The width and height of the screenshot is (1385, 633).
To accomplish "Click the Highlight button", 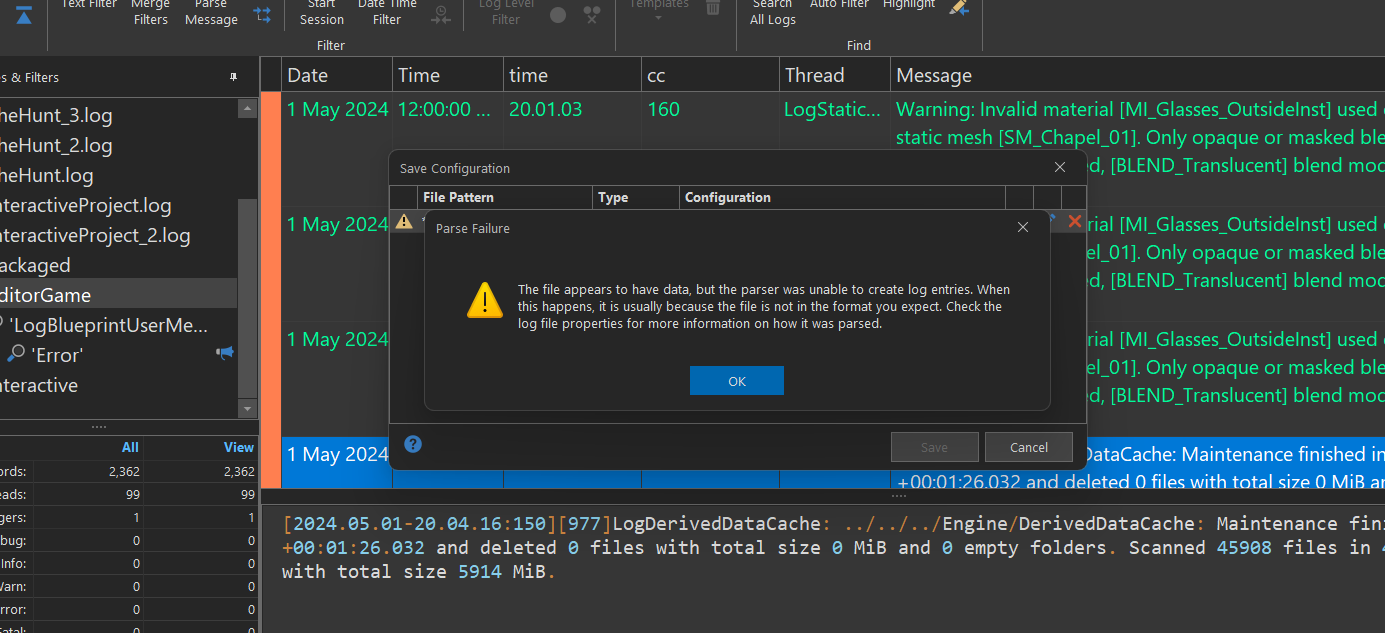I will pyautogui.click(x=909, y=4).
